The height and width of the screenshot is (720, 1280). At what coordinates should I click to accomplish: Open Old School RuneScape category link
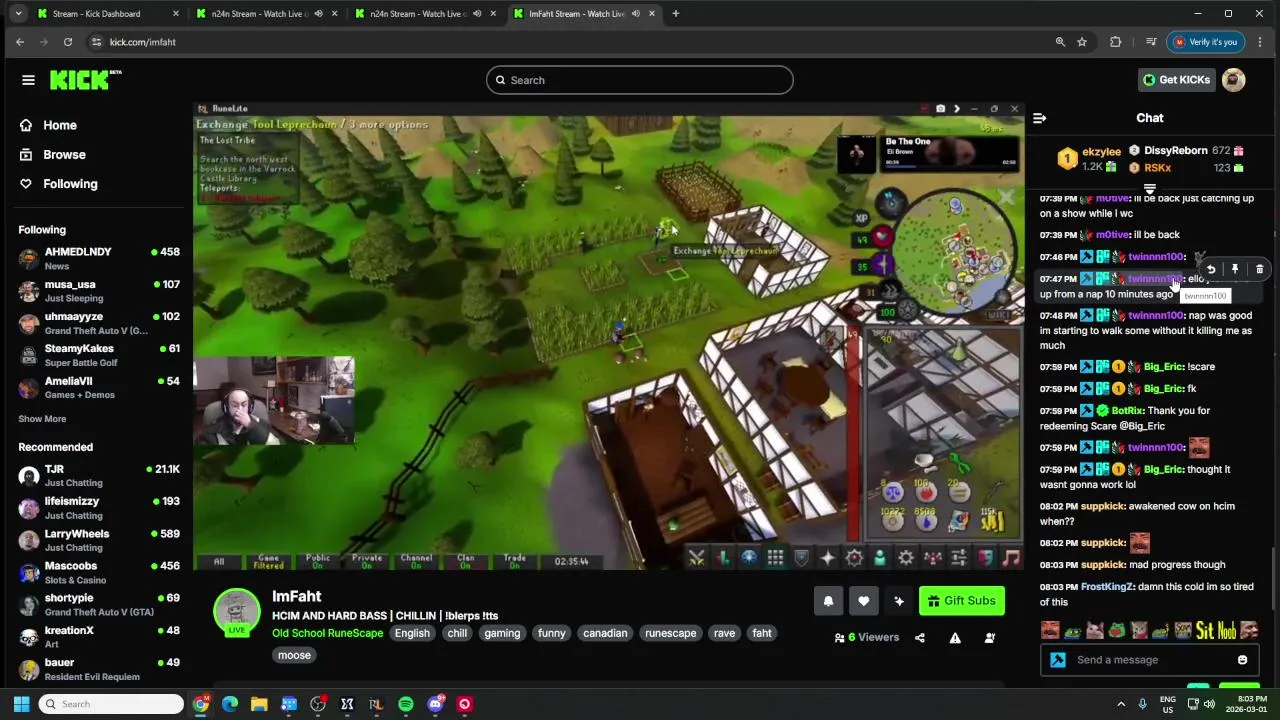point(328,634)
